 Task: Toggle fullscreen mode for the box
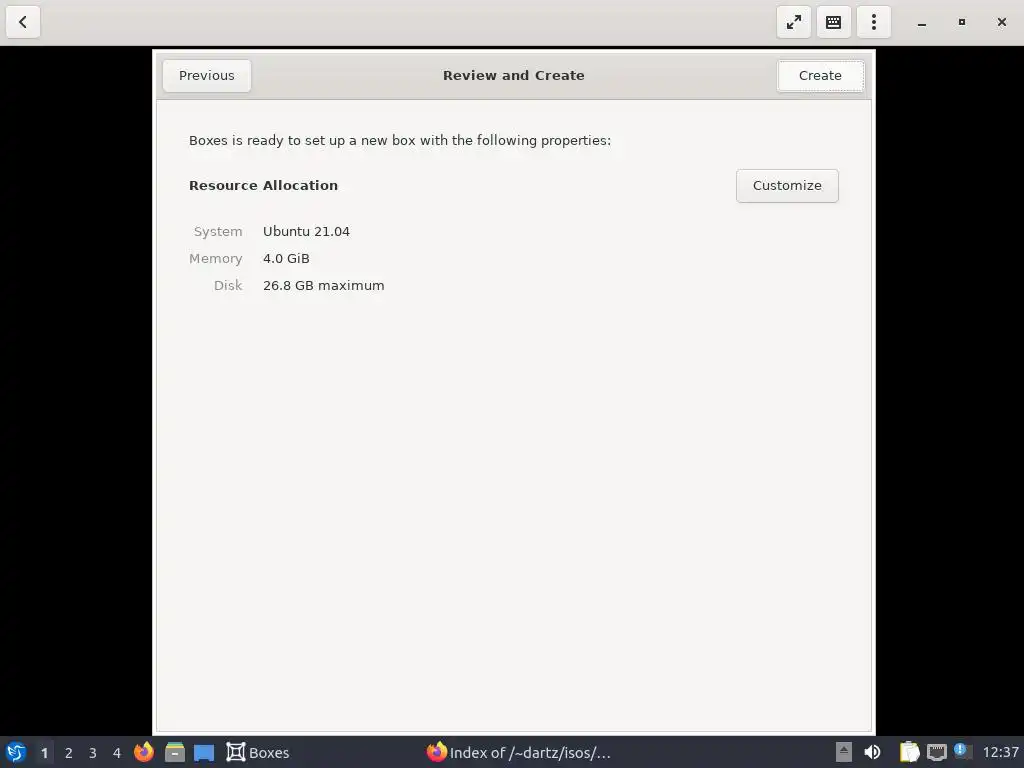(x=793, y=22)
